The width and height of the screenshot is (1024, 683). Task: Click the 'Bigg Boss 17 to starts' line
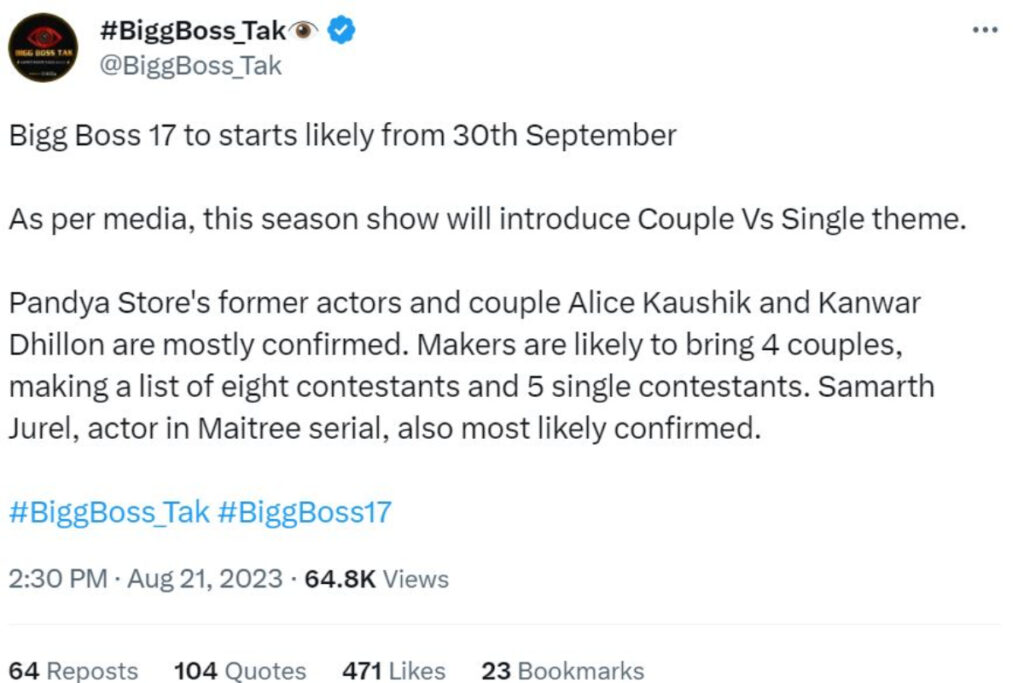342,136
